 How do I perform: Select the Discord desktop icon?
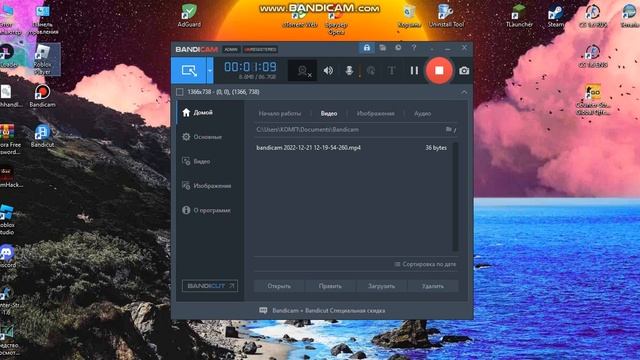tap(7, 257)
